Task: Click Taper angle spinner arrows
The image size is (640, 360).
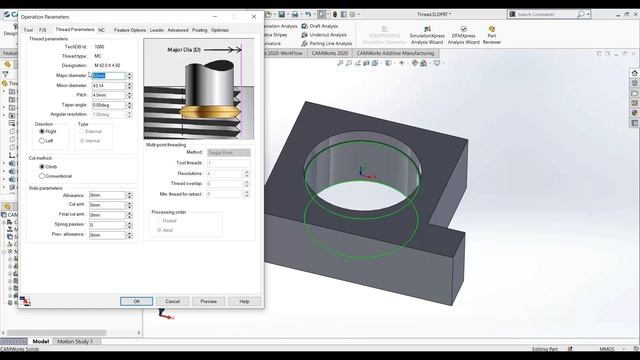Action: point(129,105)
